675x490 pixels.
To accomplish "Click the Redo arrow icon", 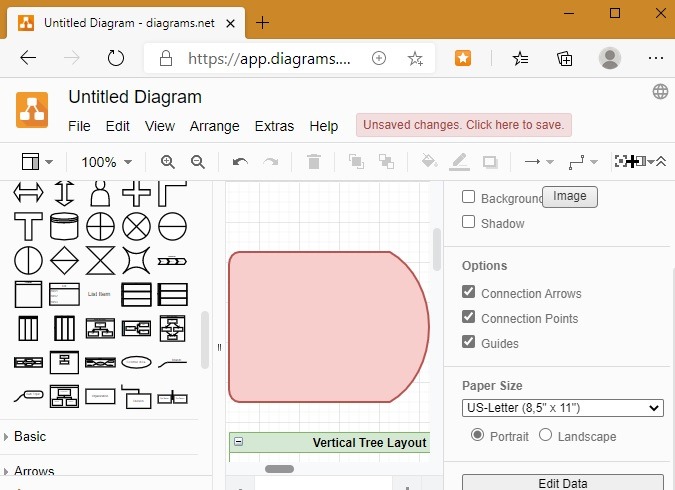I will 271,162.
